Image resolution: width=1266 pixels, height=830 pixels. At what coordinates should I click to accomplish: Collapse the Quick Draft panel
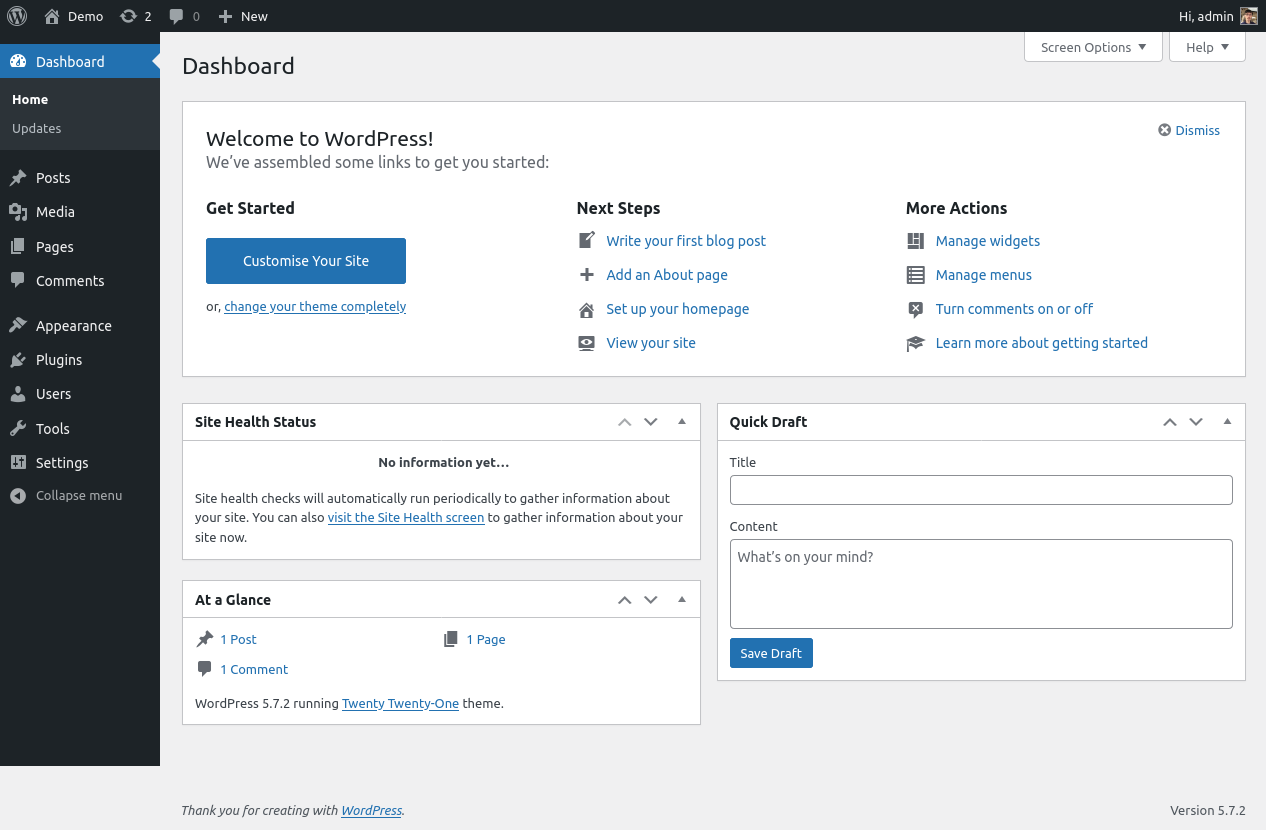coord(1227,421)
